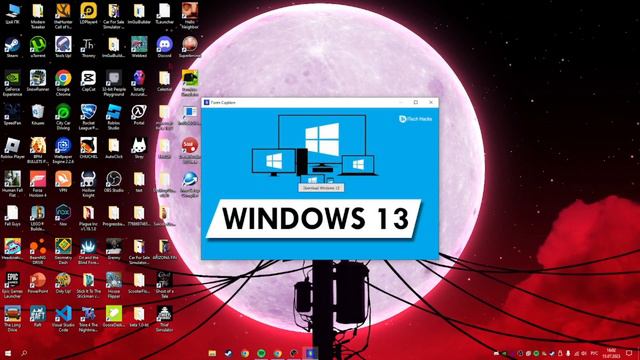Open the Thonny desktop shortcut
The image size is (640, 360).
[88, 47]
